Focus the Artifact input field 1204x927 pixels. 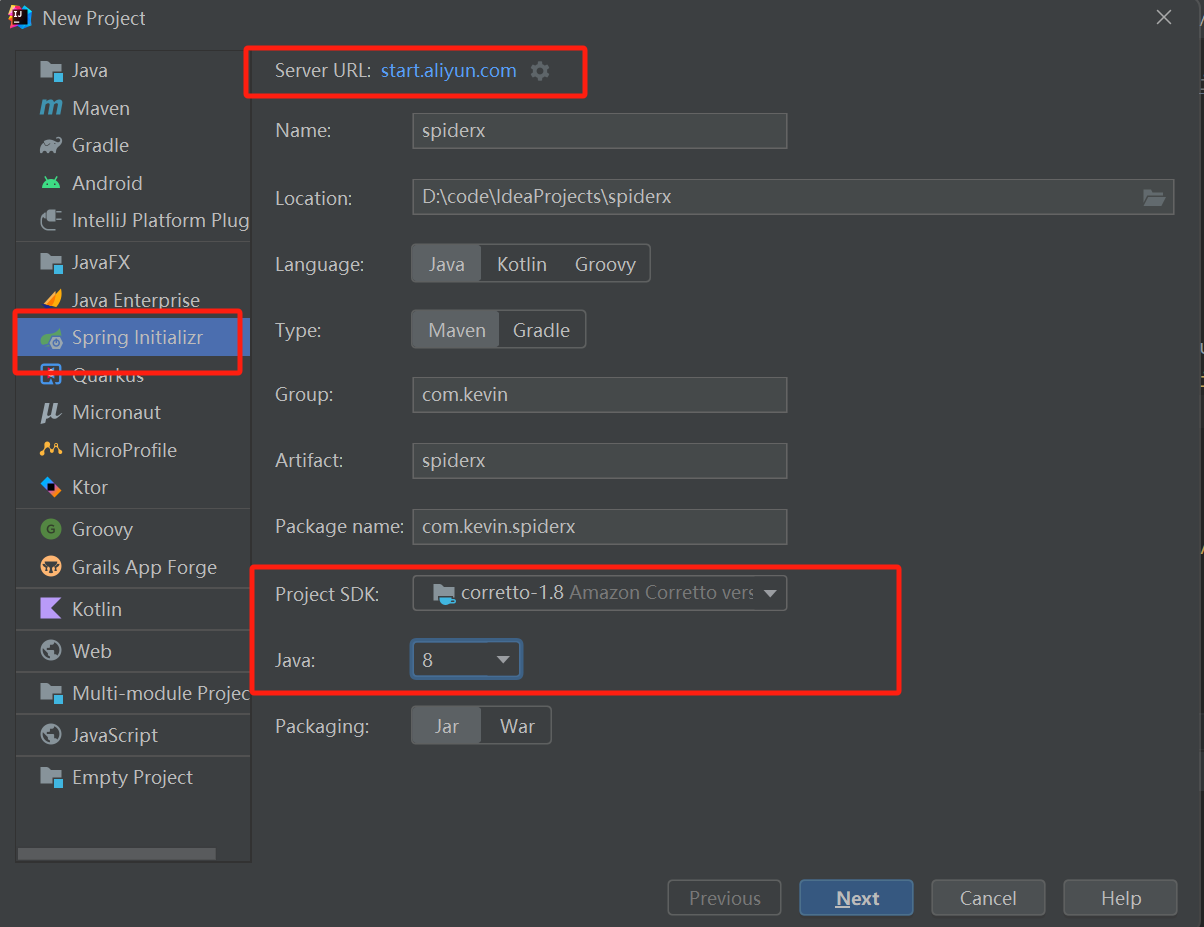coord(600,461)
